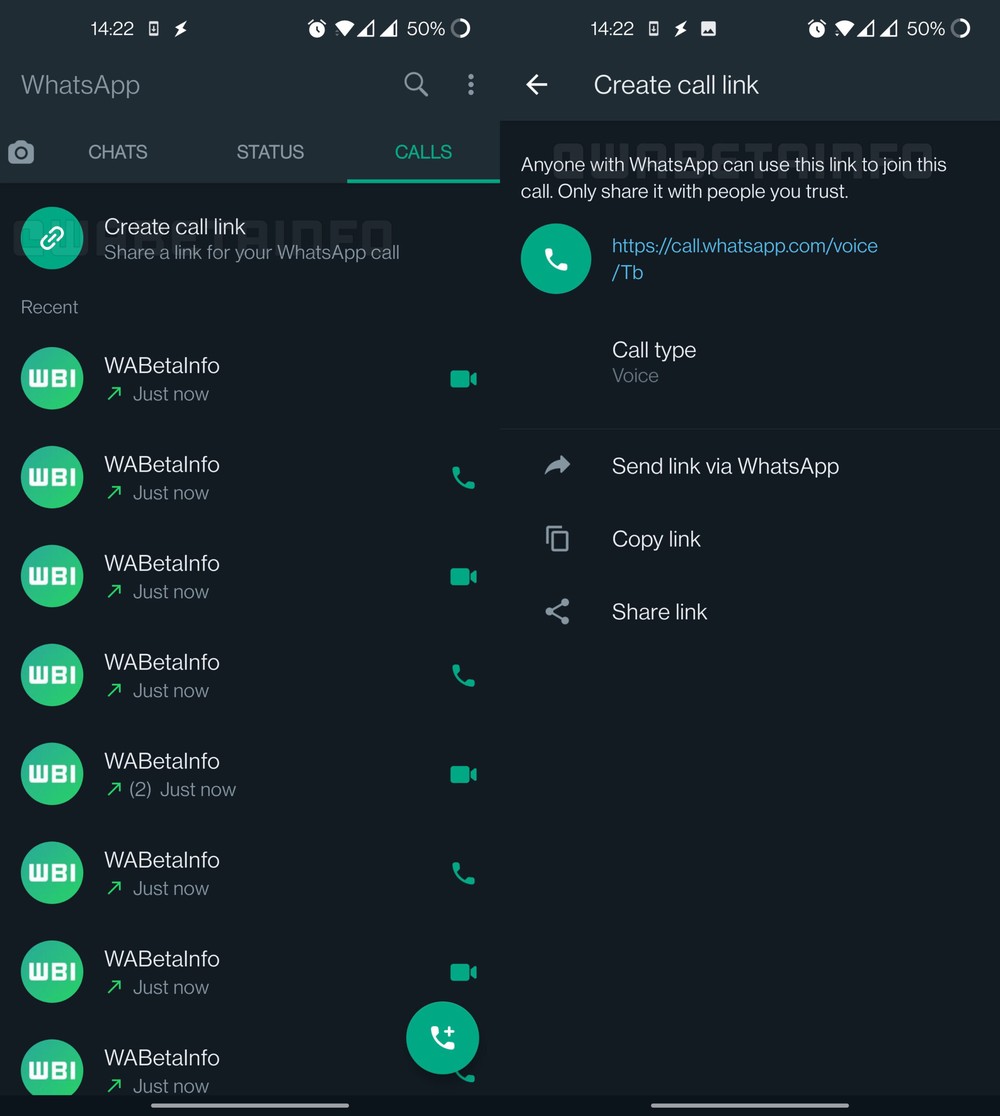Open the camera tab icon
Screen dimensions: 1000x1116
[21, 152]
